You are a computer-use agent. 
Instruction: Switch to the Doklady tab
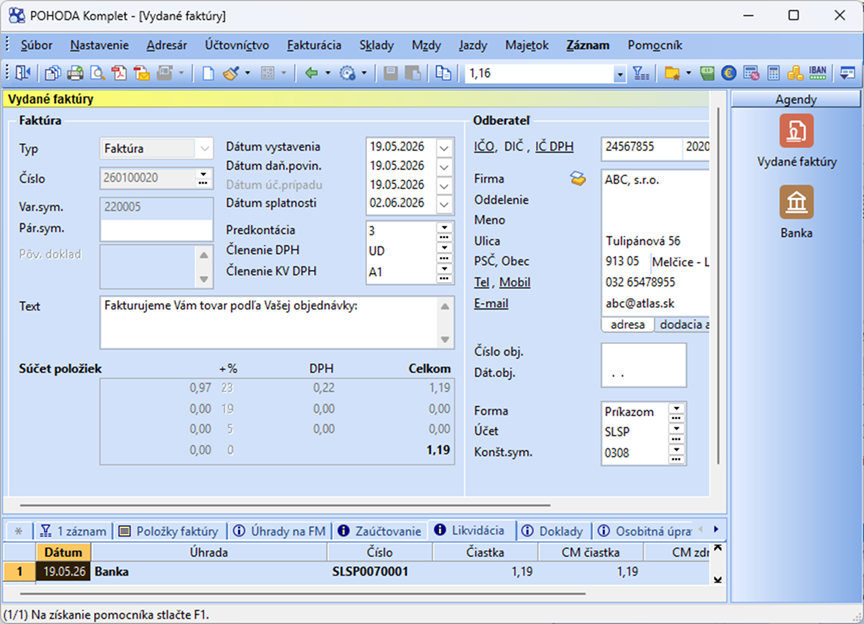click(553, 531)
